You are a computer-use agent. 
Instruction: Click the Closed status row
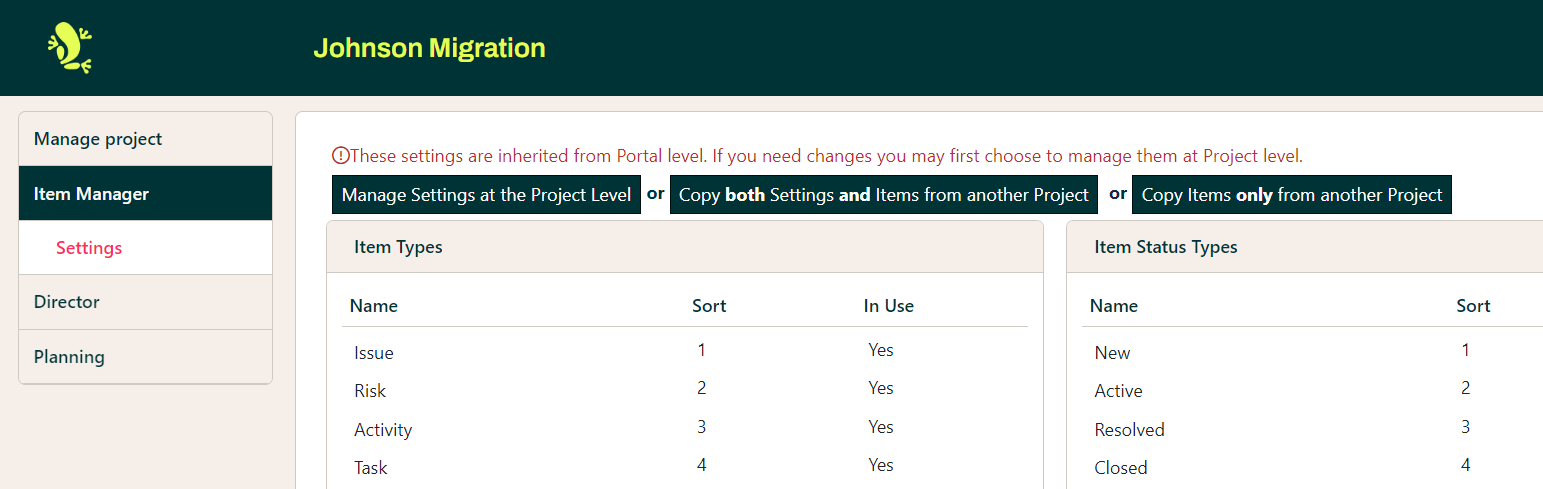(1121, 468)
